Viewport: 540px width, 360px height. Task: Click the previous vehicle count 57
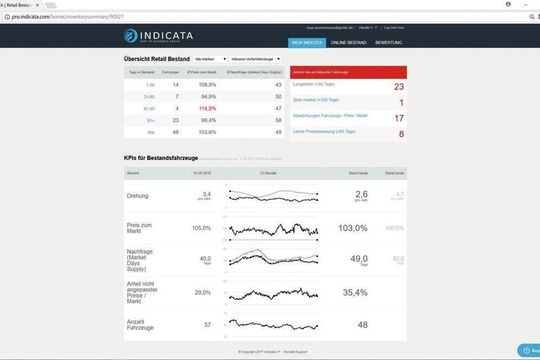click(x=207, y=325)
